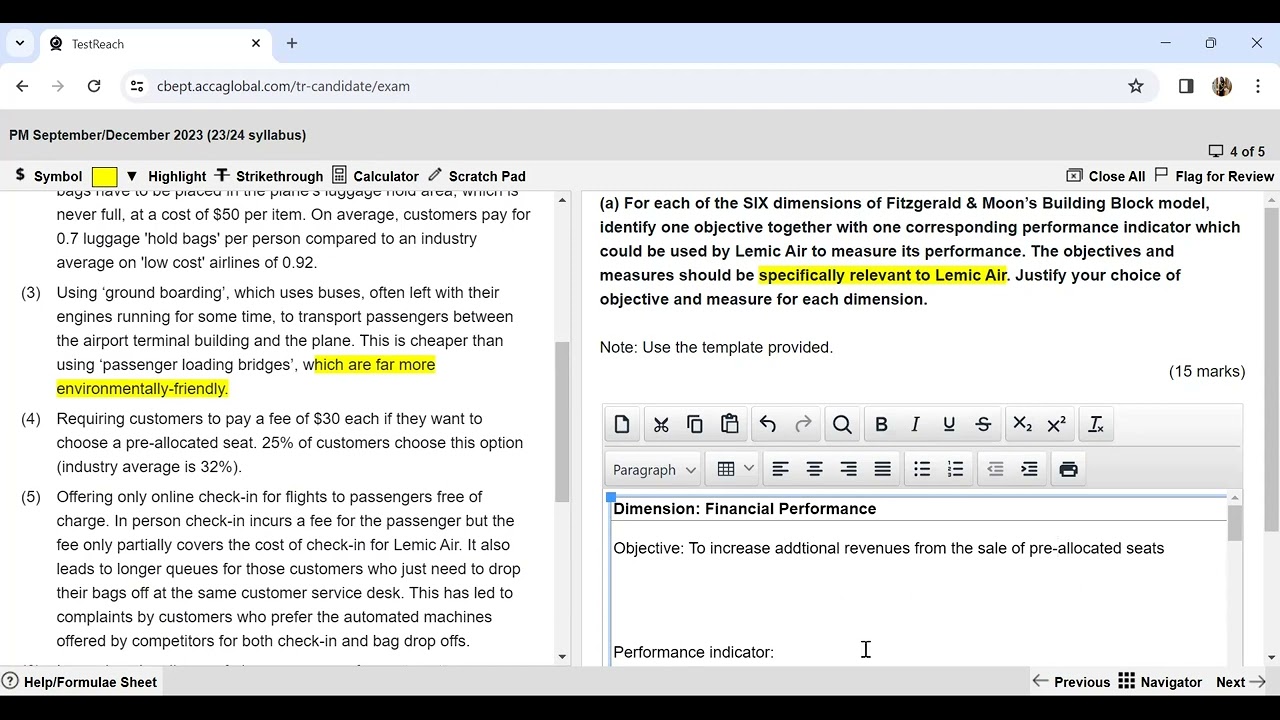This screenshot has height=720, width=1280.
Task: Click the right question pane scrollbar
Action: (1271, 370)
